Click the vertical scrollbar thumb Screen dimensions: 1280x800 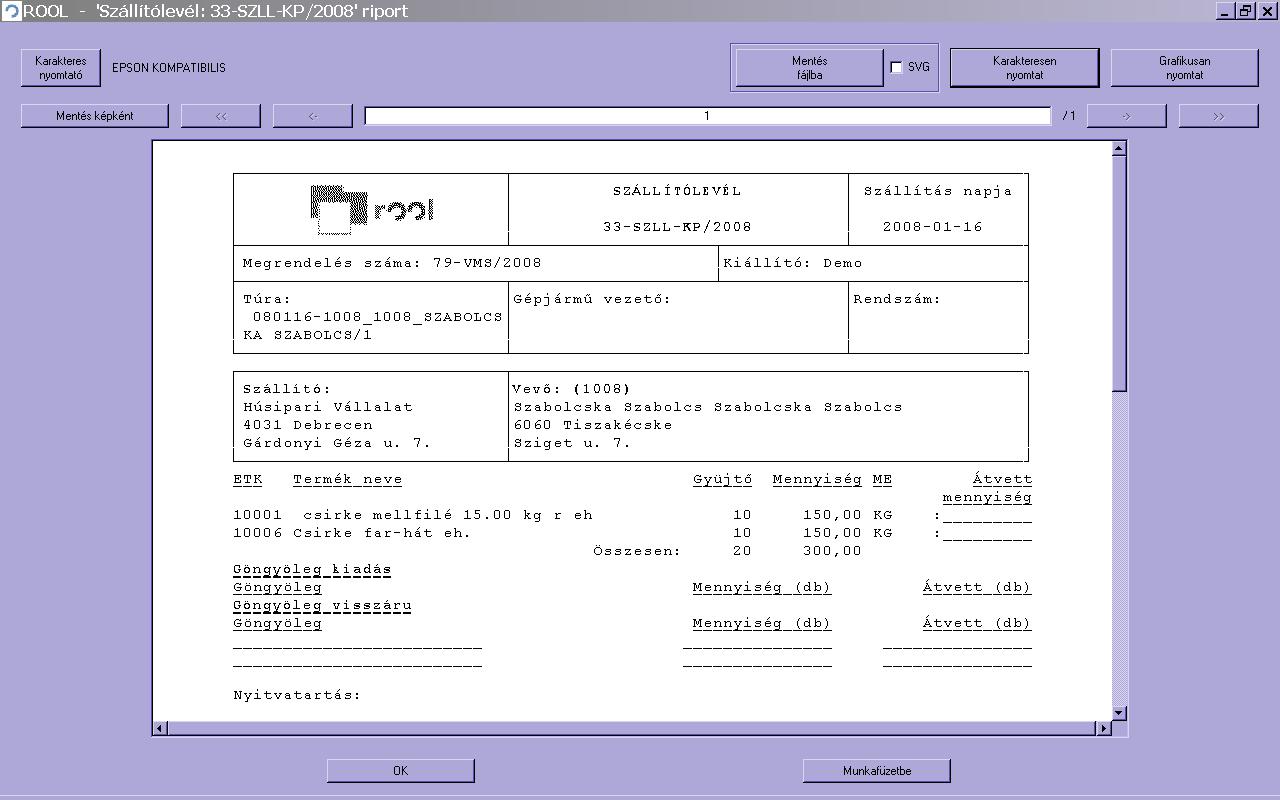[1119, 270]
